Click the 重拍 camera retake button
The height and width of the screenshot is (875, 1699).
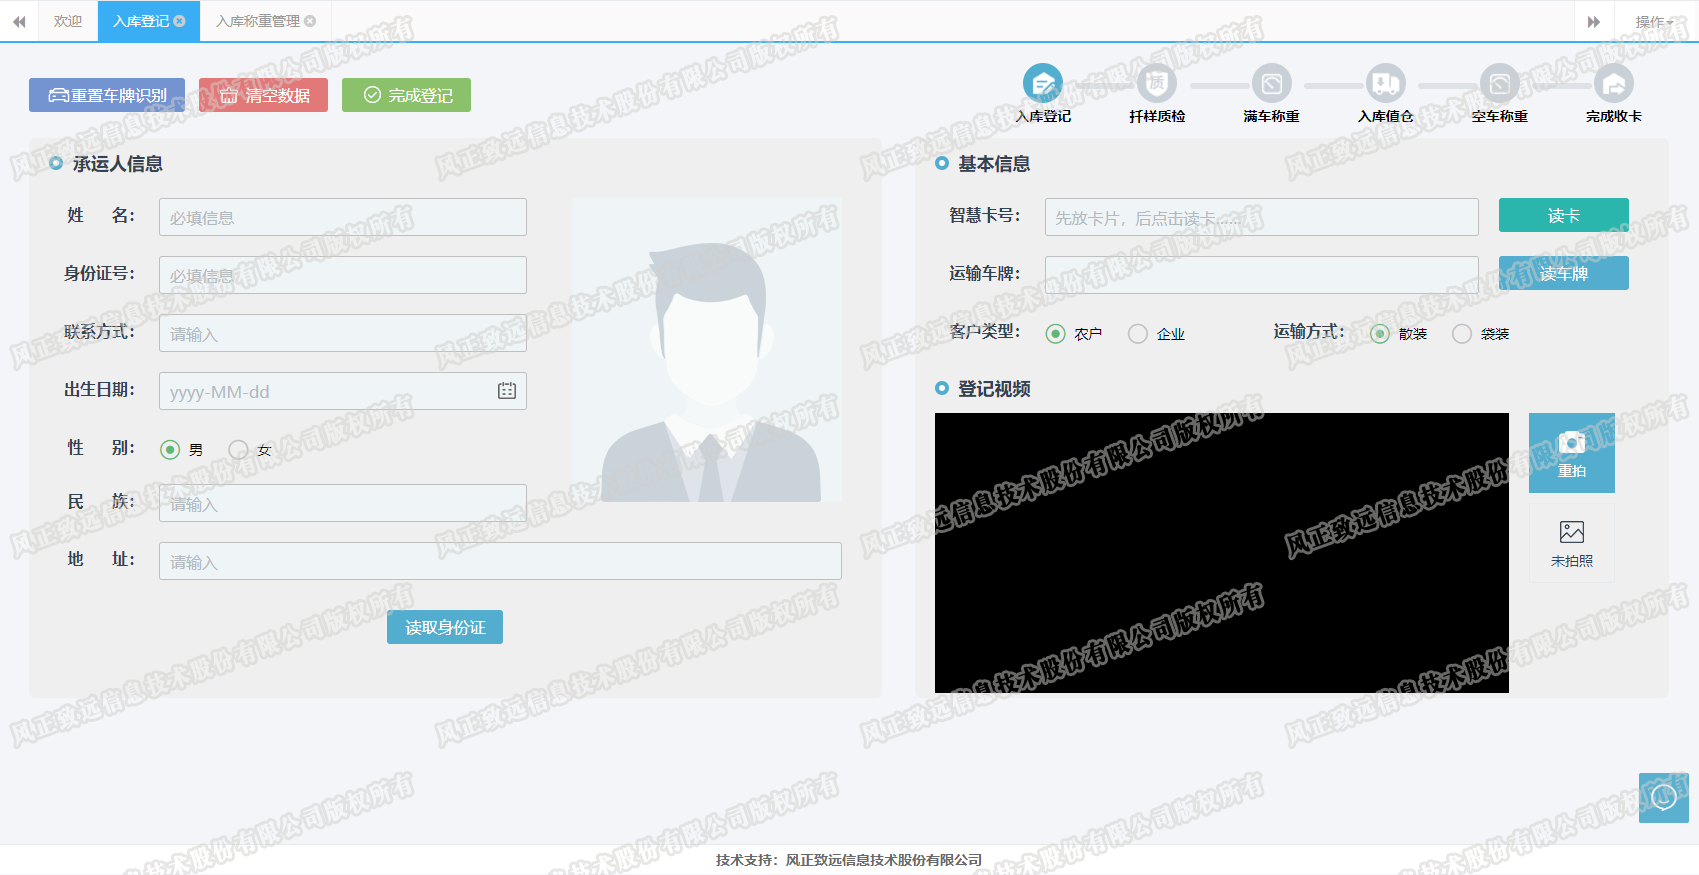point(1571,453)
